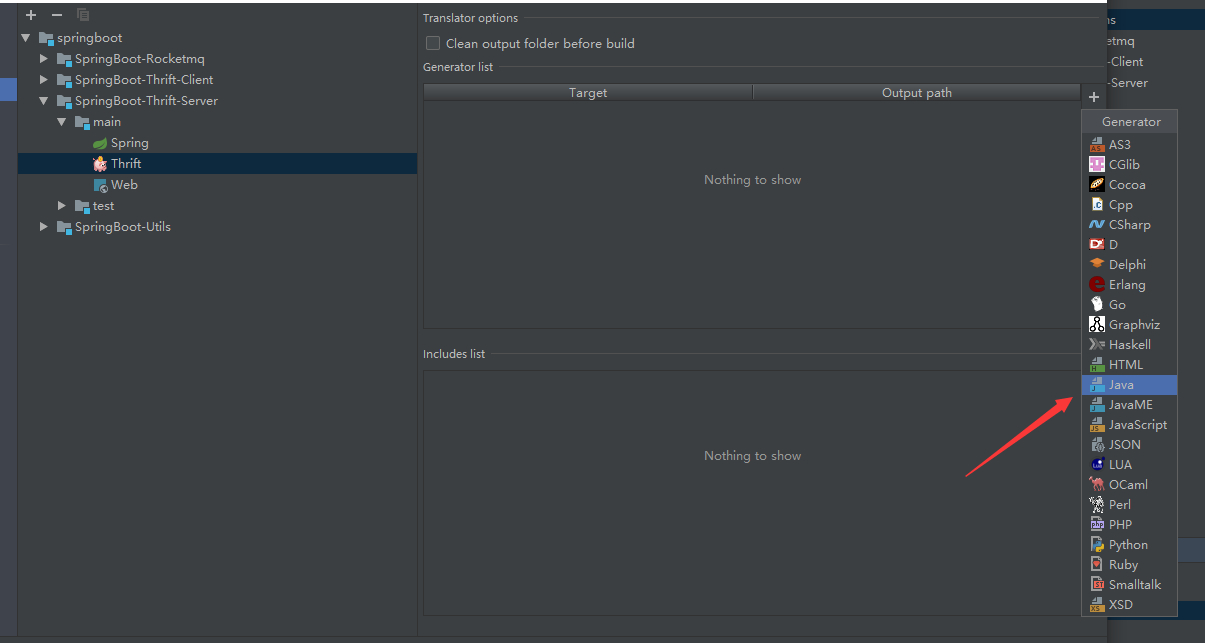The width and height of the screenshot is (1205, 643).
Task: Expand the test folder node
Action: point(62,206)
